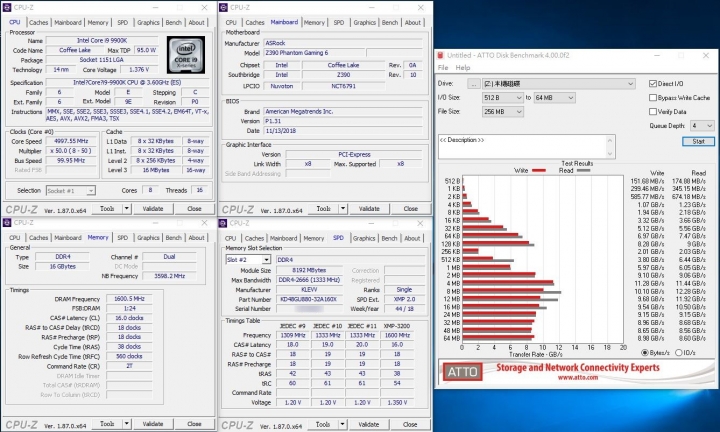The image size is (720, 432).
Task: Click gray Read legend swatch
Action: point(583,170)
